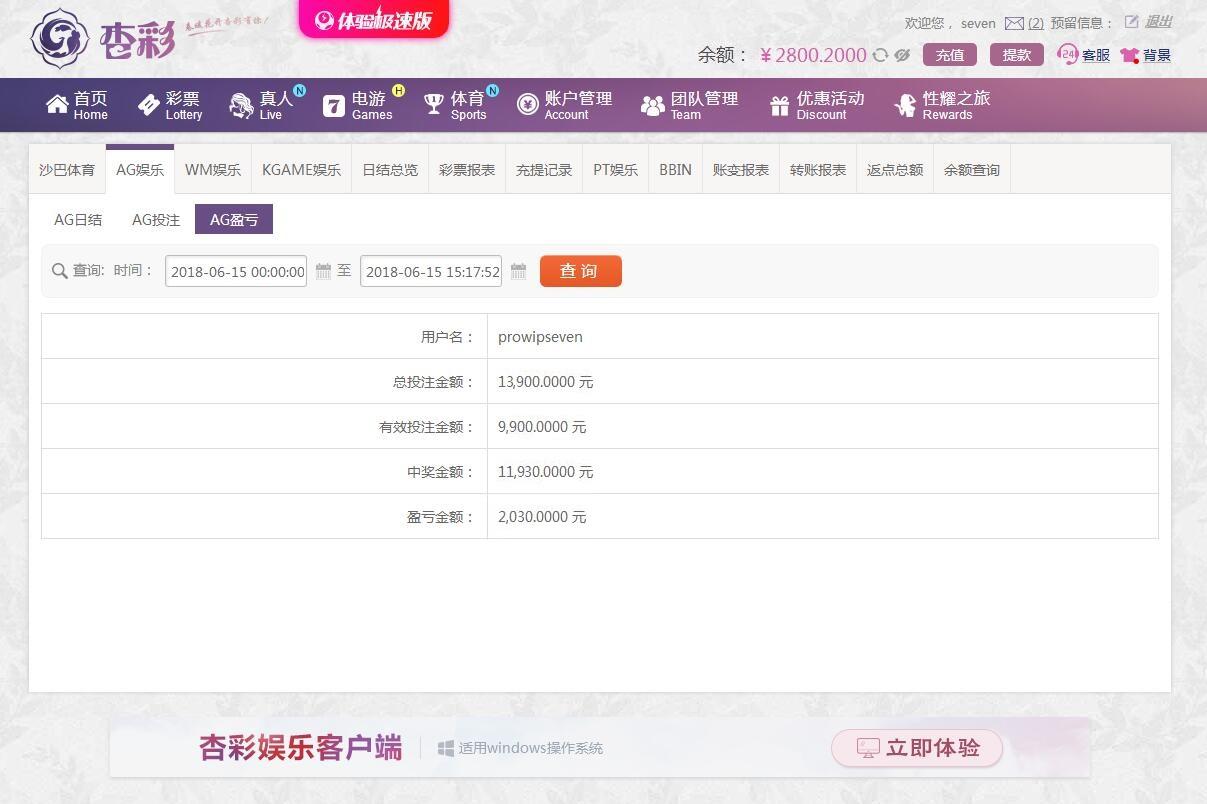Click the mail envelope icon

tap(1014, 23)
